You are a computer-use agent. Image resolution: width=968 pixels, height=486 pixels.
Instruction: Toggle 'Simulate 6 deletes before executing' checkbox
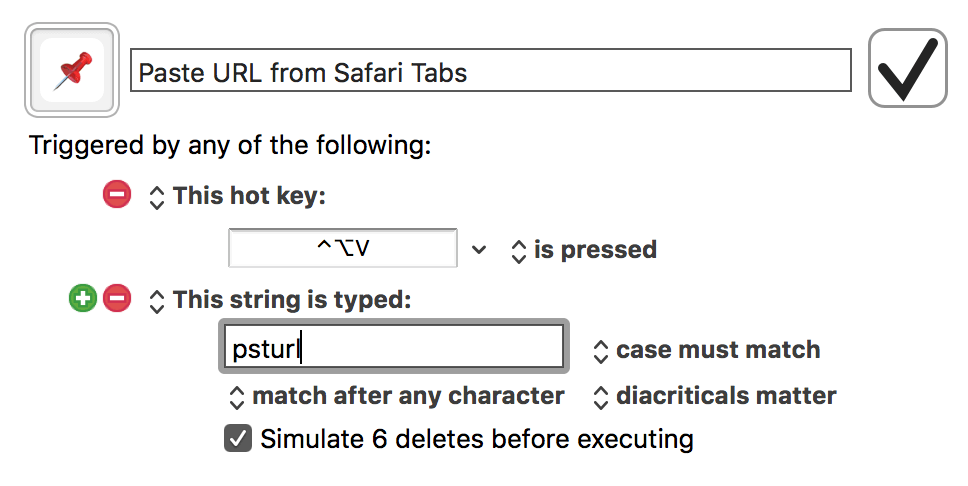(238, 438)
